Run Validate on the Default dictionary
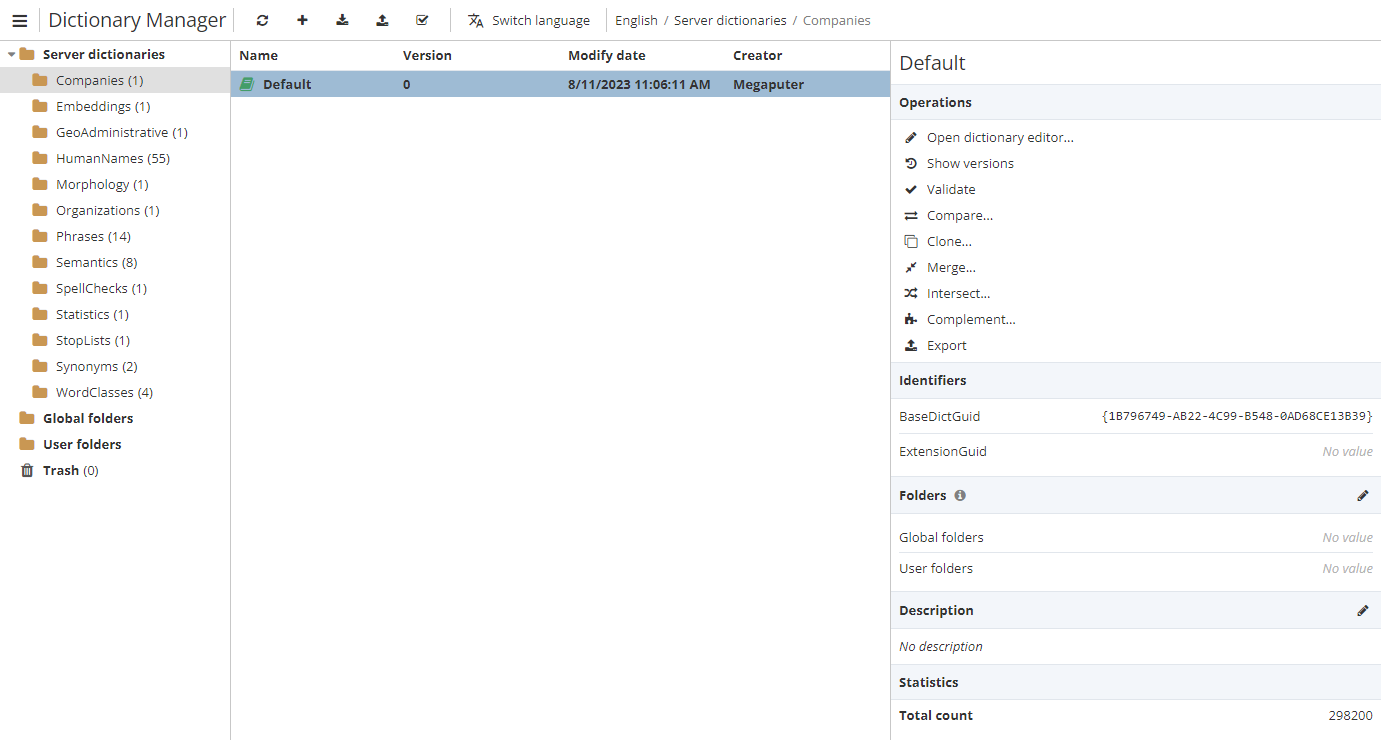Image resolution: width=1381 pixels, height=740 pixels. tap(949, 188)
